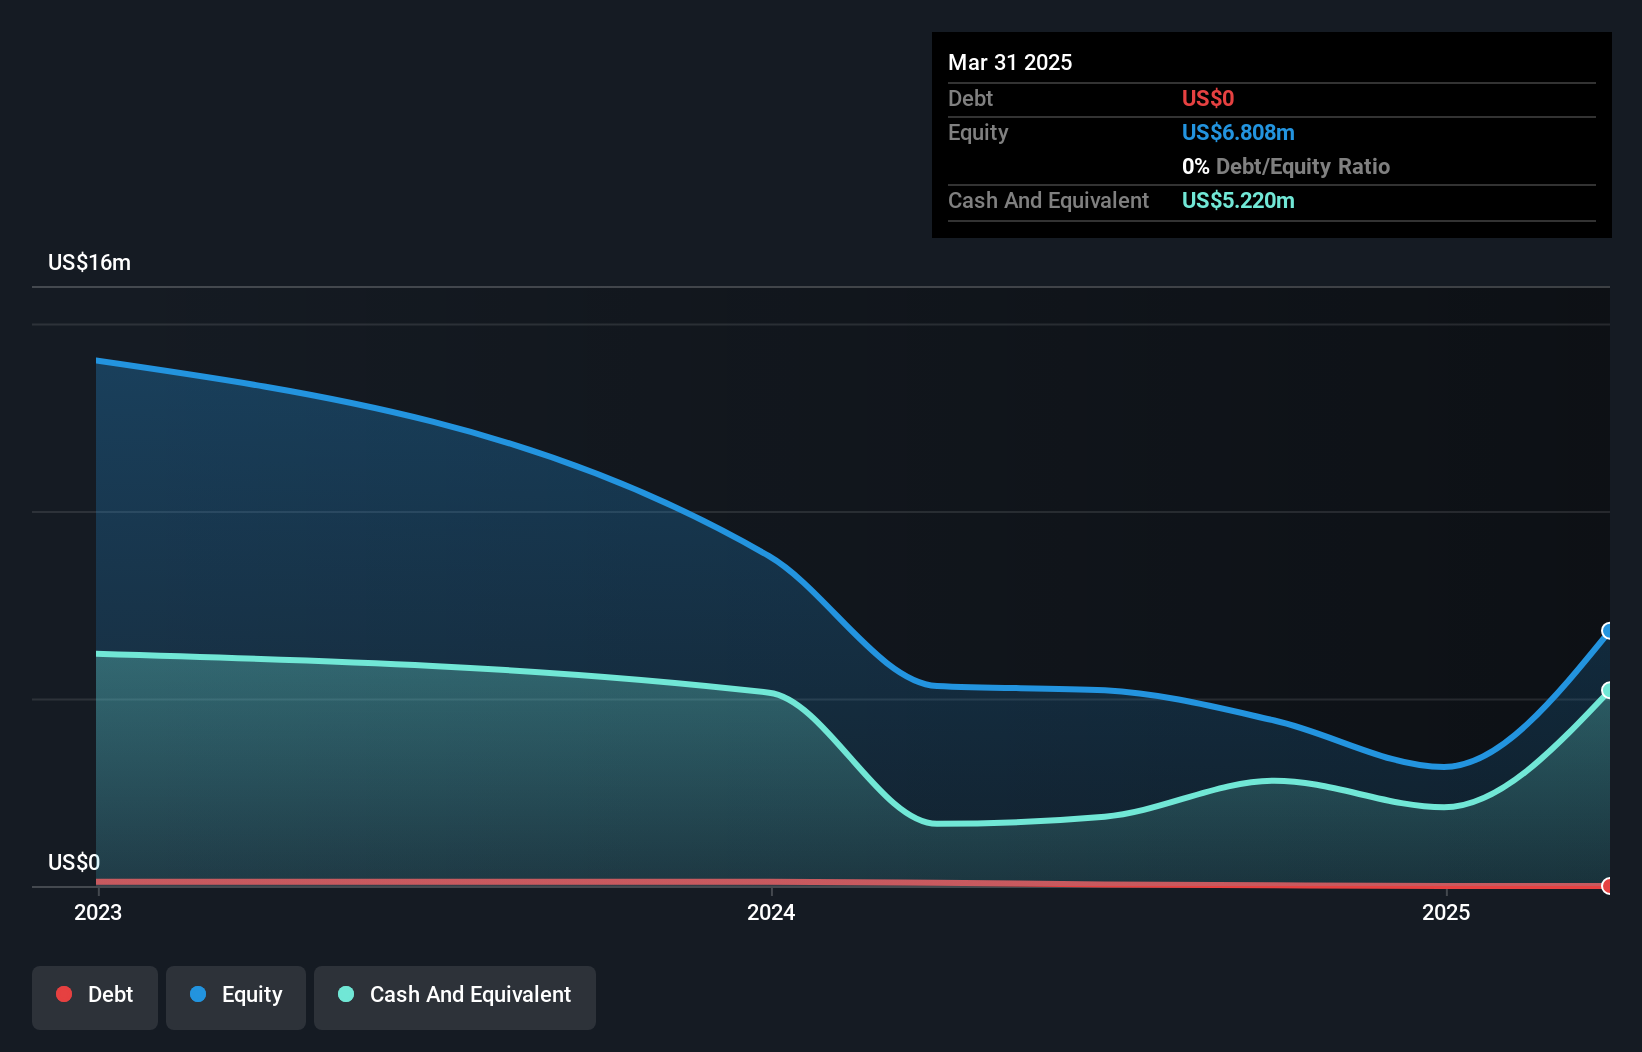Click the US$5.220m cash value
1642x1052 pixels.
[1238, 201]
